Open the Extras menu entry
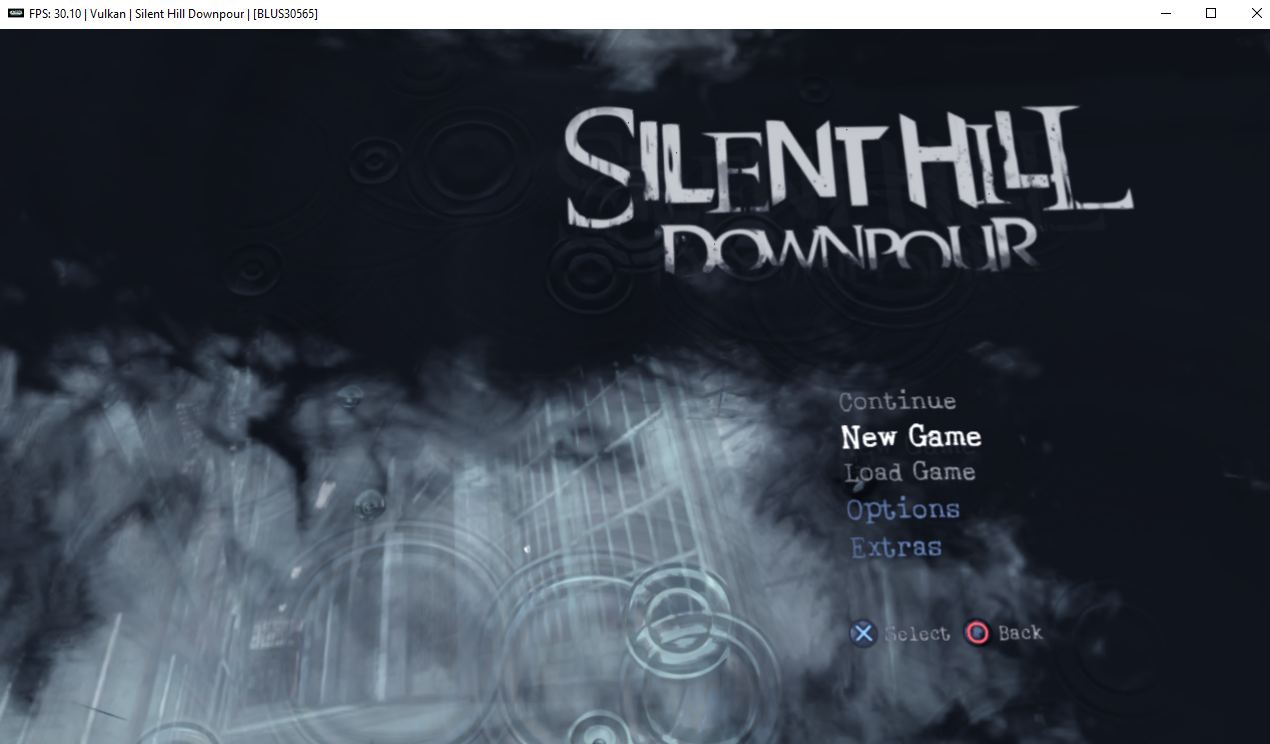The width and height of the screenshot is (1270, 744). [x=896, y=547]
